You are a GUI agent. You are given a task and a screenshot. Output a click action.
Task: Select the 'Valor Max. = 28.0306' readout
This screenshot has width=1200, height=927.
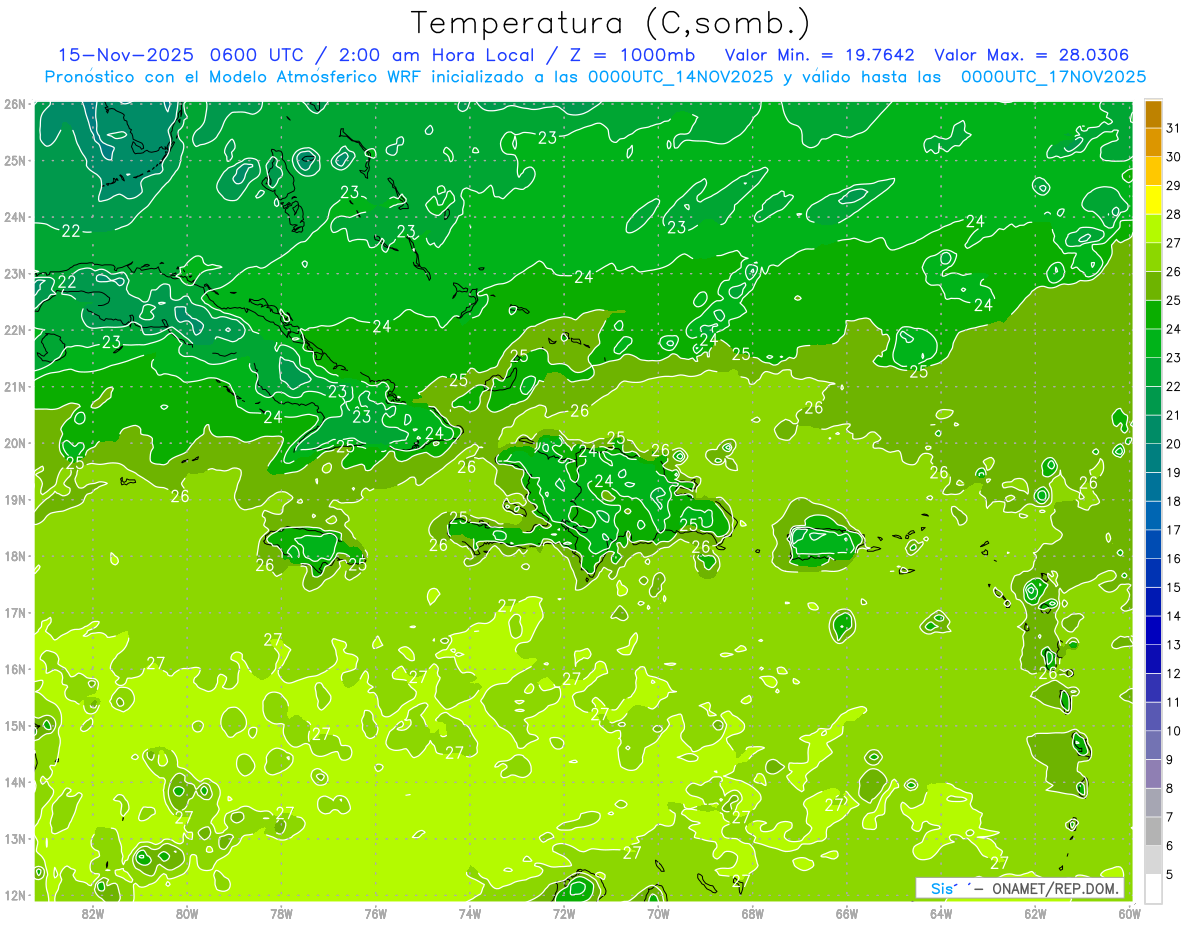click(x=1032, y=55)
